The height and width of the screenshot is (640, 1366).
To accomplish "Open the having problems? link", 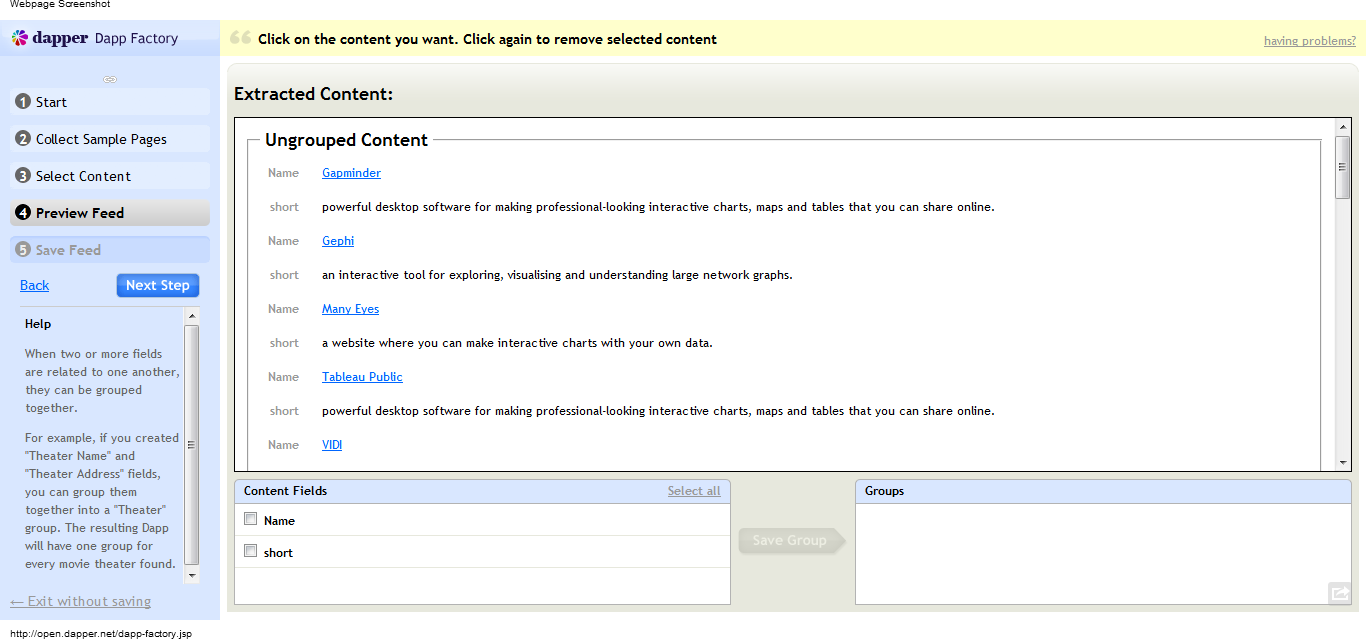I will click(1310, 41).
